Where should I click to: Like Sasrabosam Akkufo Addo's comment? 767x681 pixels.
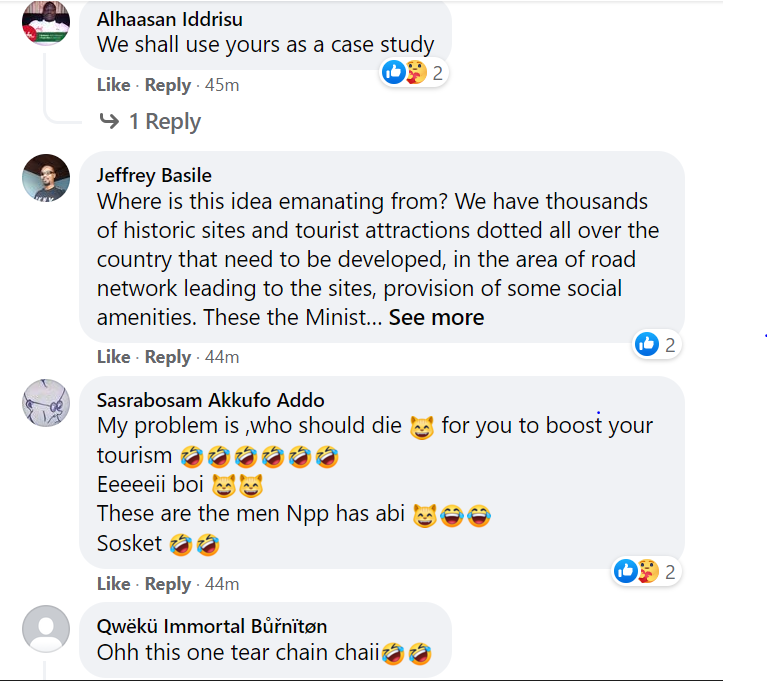point(113,584)
